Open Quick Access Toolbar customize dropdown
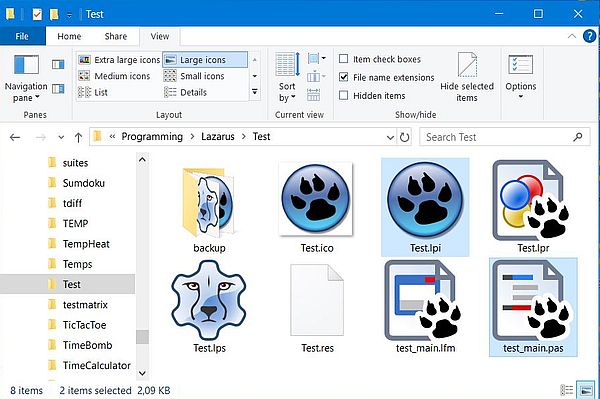Screen dimensions: 600x399 pyautogui.click(x=69, y=15)
